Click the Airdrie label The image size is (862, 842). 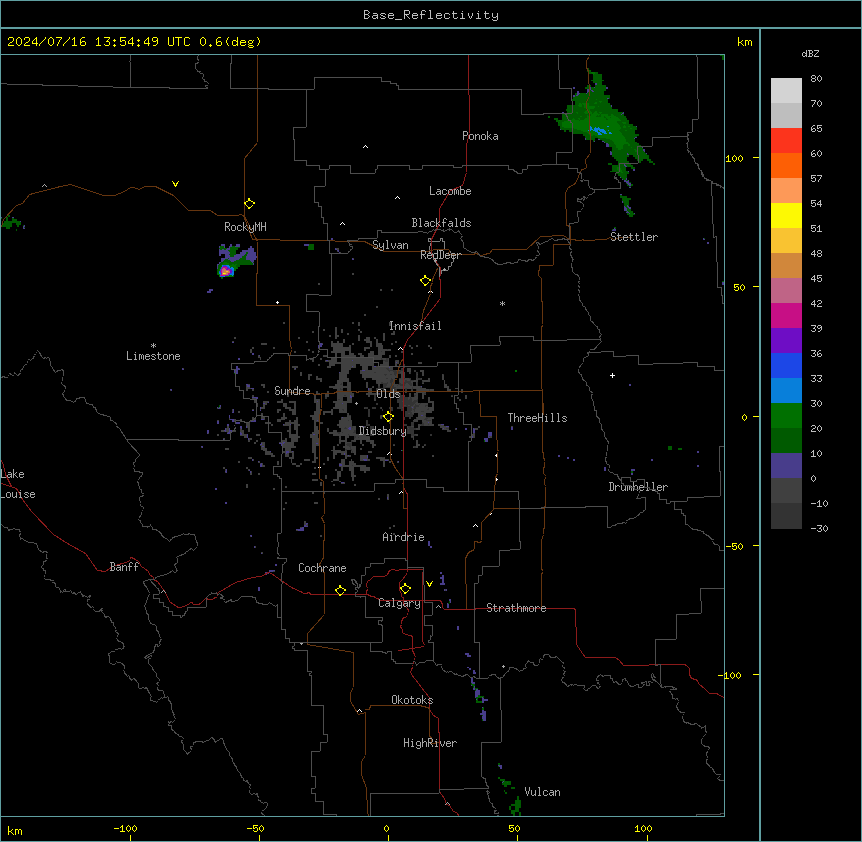[x=404, y=537]
